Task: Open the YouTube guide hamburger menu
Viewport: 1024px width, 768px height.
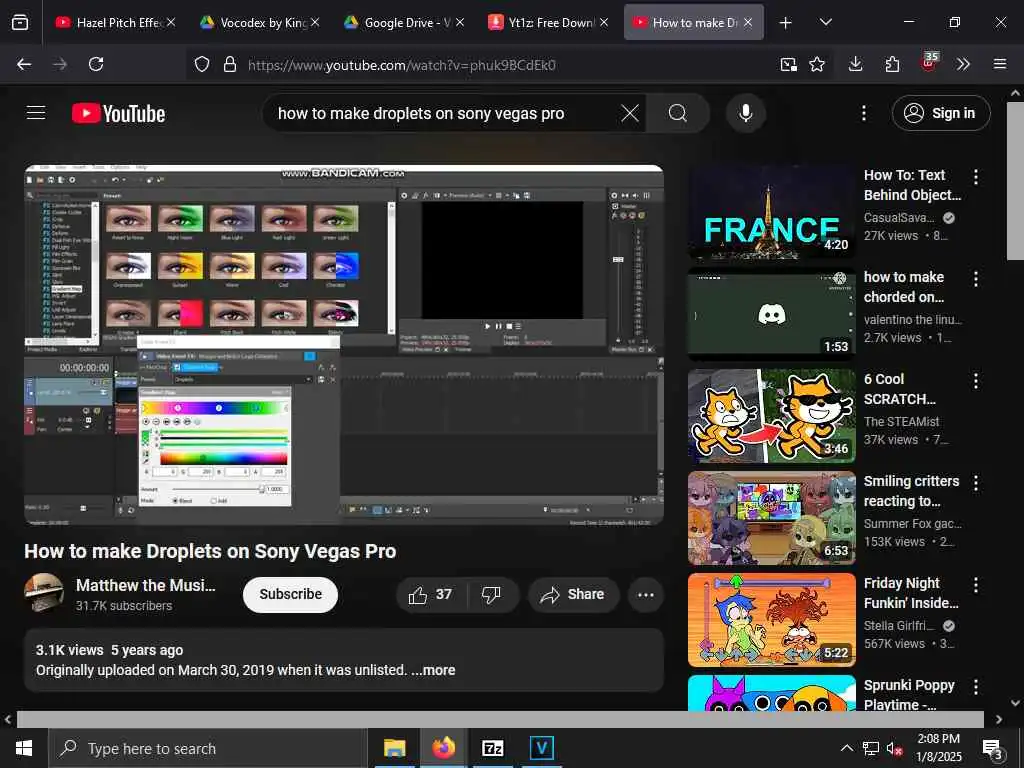Action: (x=36, y=113)
